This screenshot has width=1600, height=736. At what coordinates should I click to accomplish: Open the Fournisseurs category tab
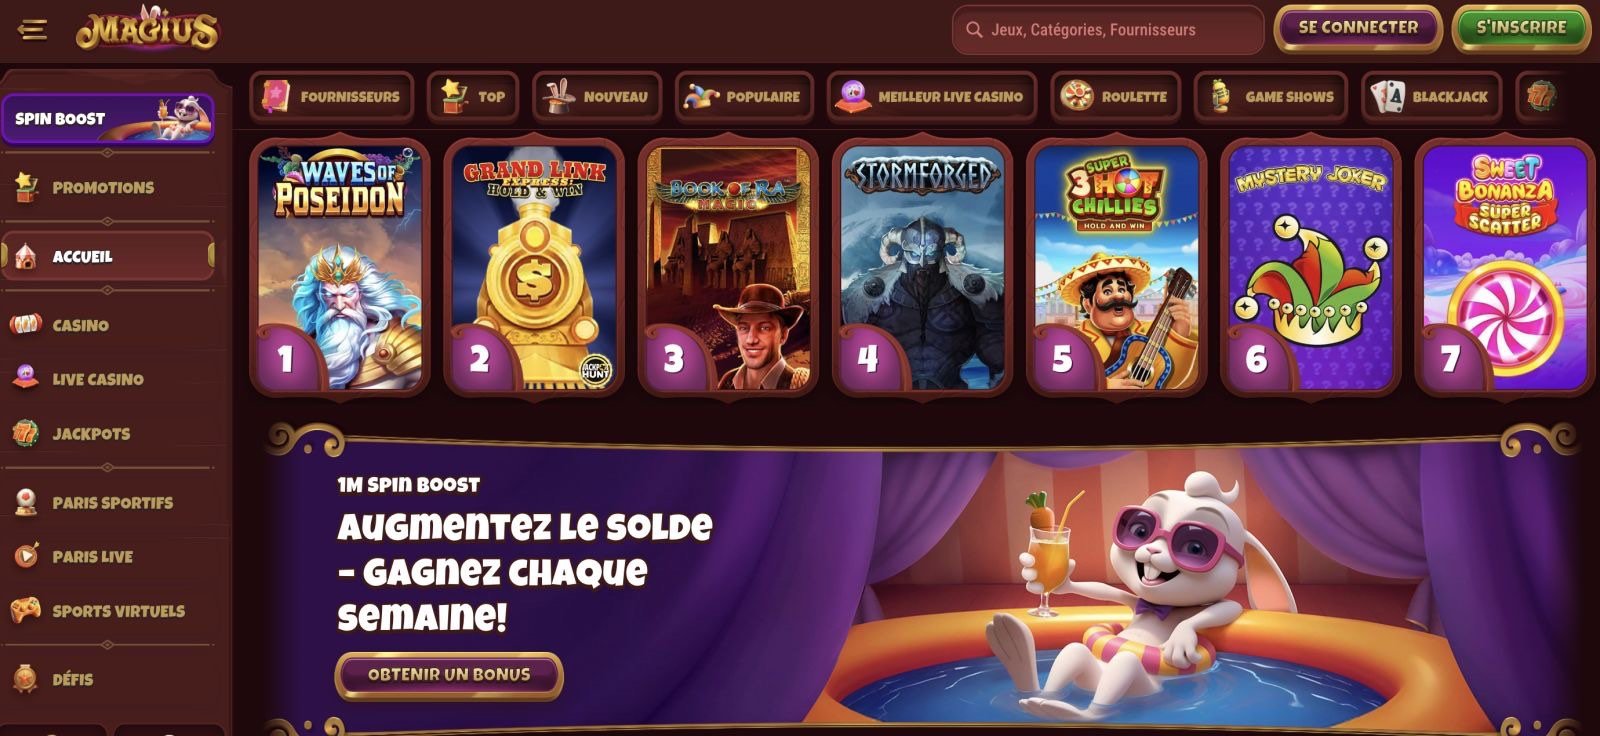point(332,97)
